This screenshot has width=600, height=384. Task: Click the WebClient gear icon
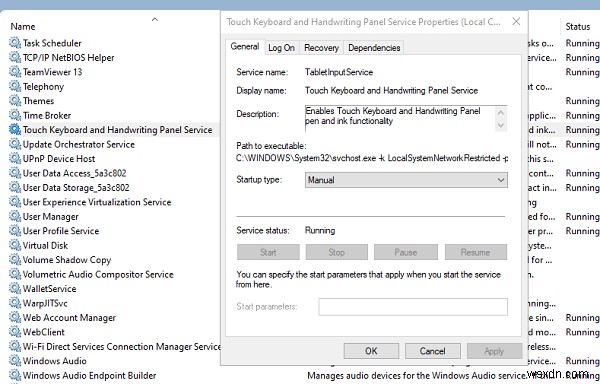tap(15, 332)
